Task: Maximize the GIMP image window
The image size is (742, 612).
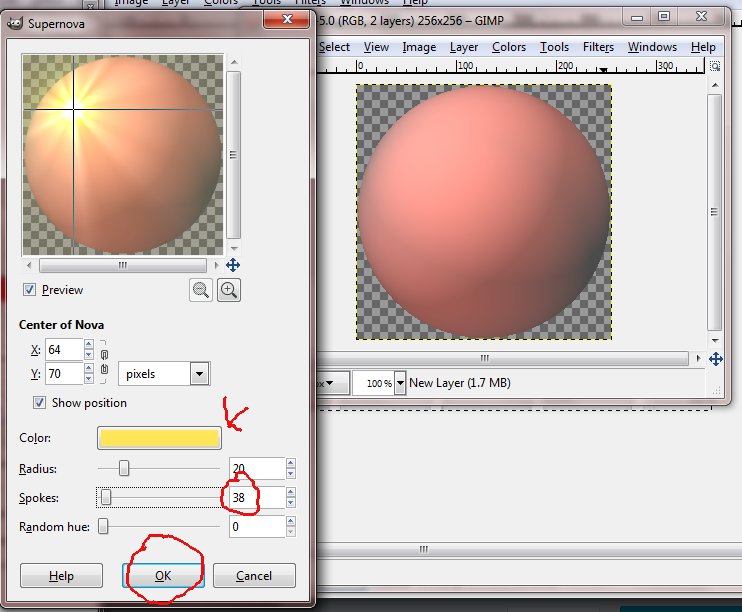Action: click(663, 17)
